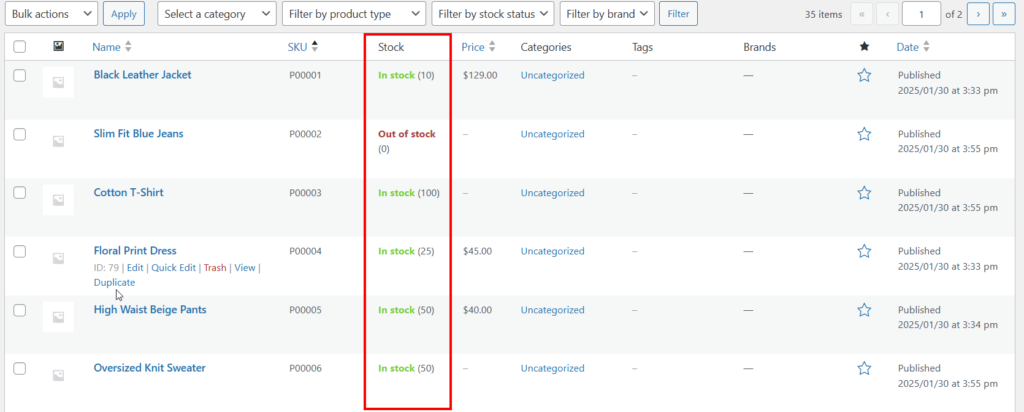Go to next page of products
This screenshot has width=1024, height=412.
(978, 14)
